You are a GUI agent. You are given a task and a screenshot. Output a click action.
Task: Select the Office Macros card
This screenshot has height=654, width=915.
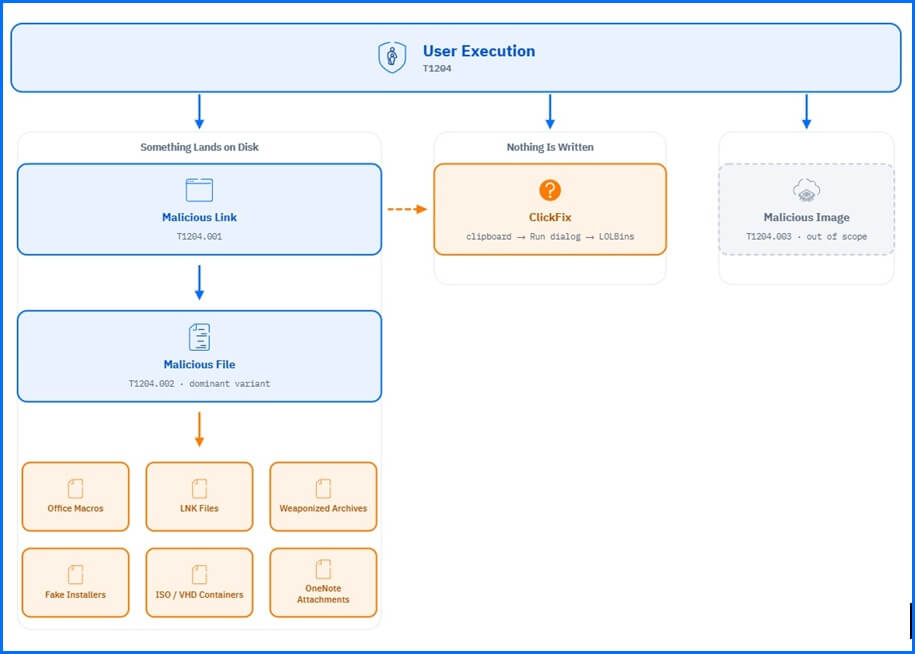click(75, 496)
